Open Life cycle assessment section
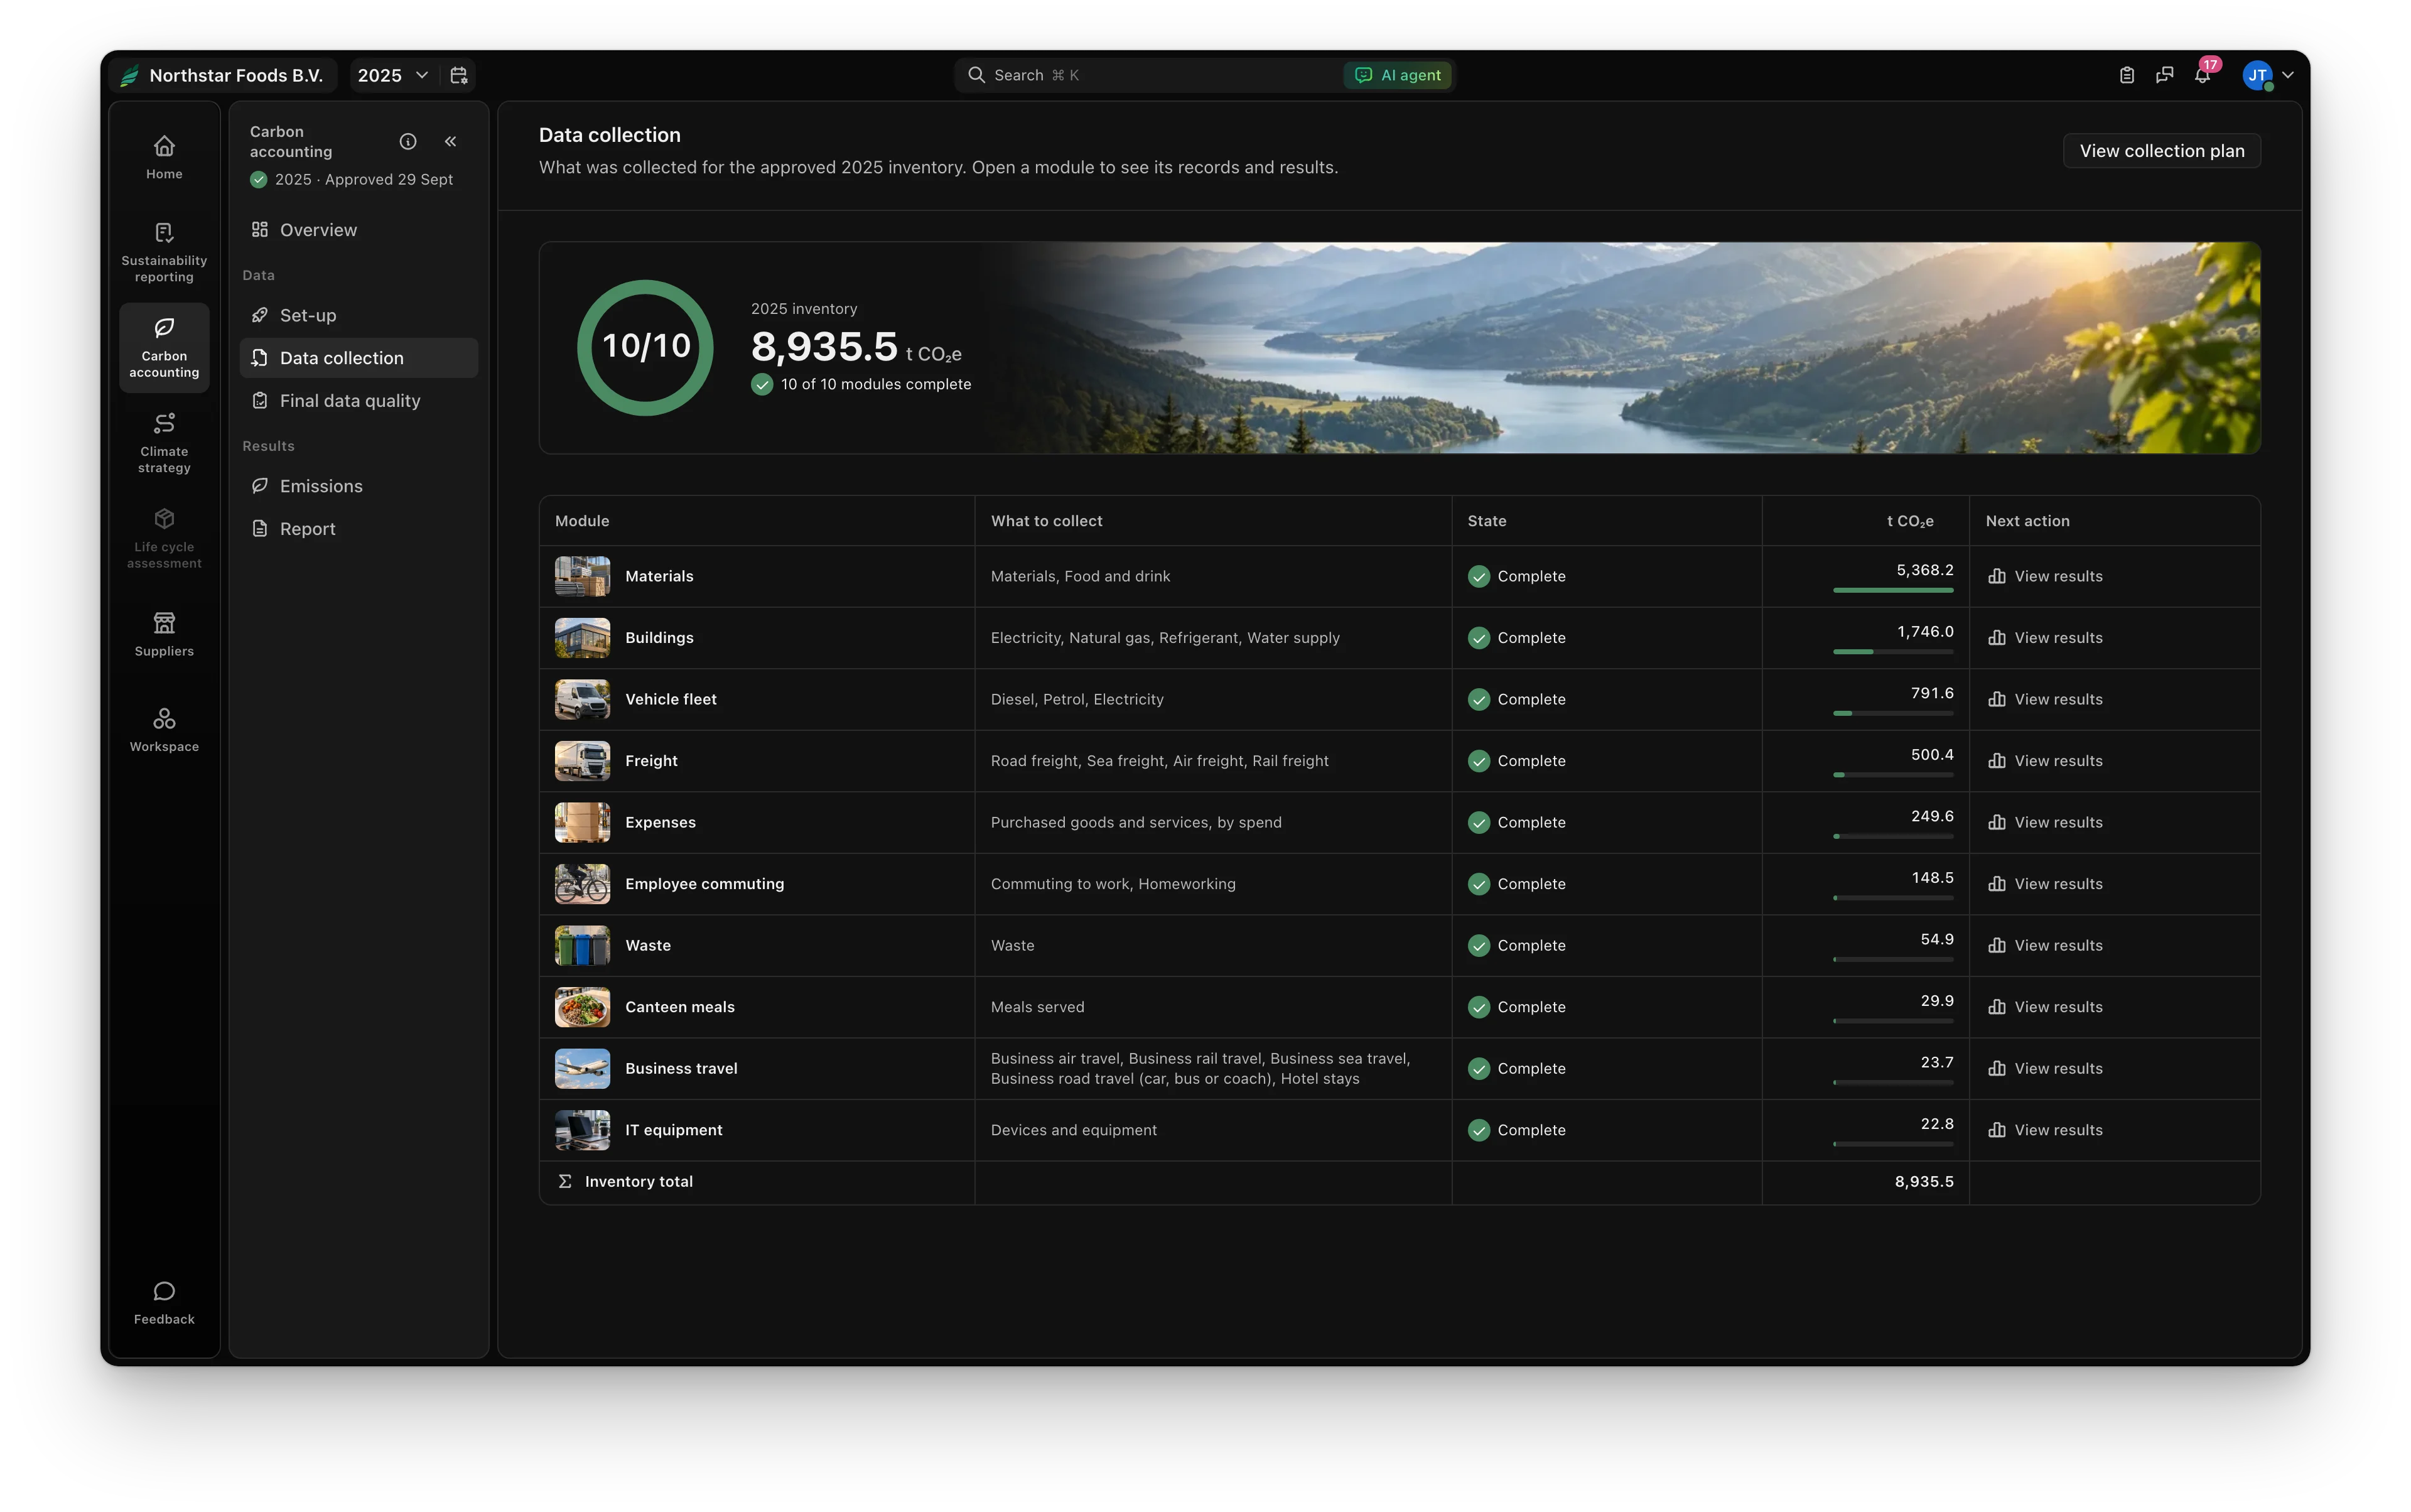This screenshot has width=2411, height=1512. click(x=164, y=539)
